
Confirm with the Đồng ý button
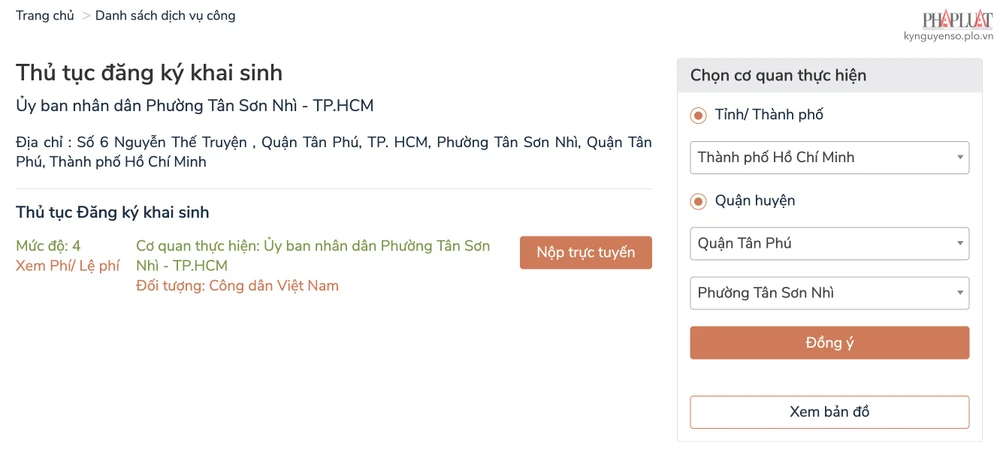[x=829, y=343]
